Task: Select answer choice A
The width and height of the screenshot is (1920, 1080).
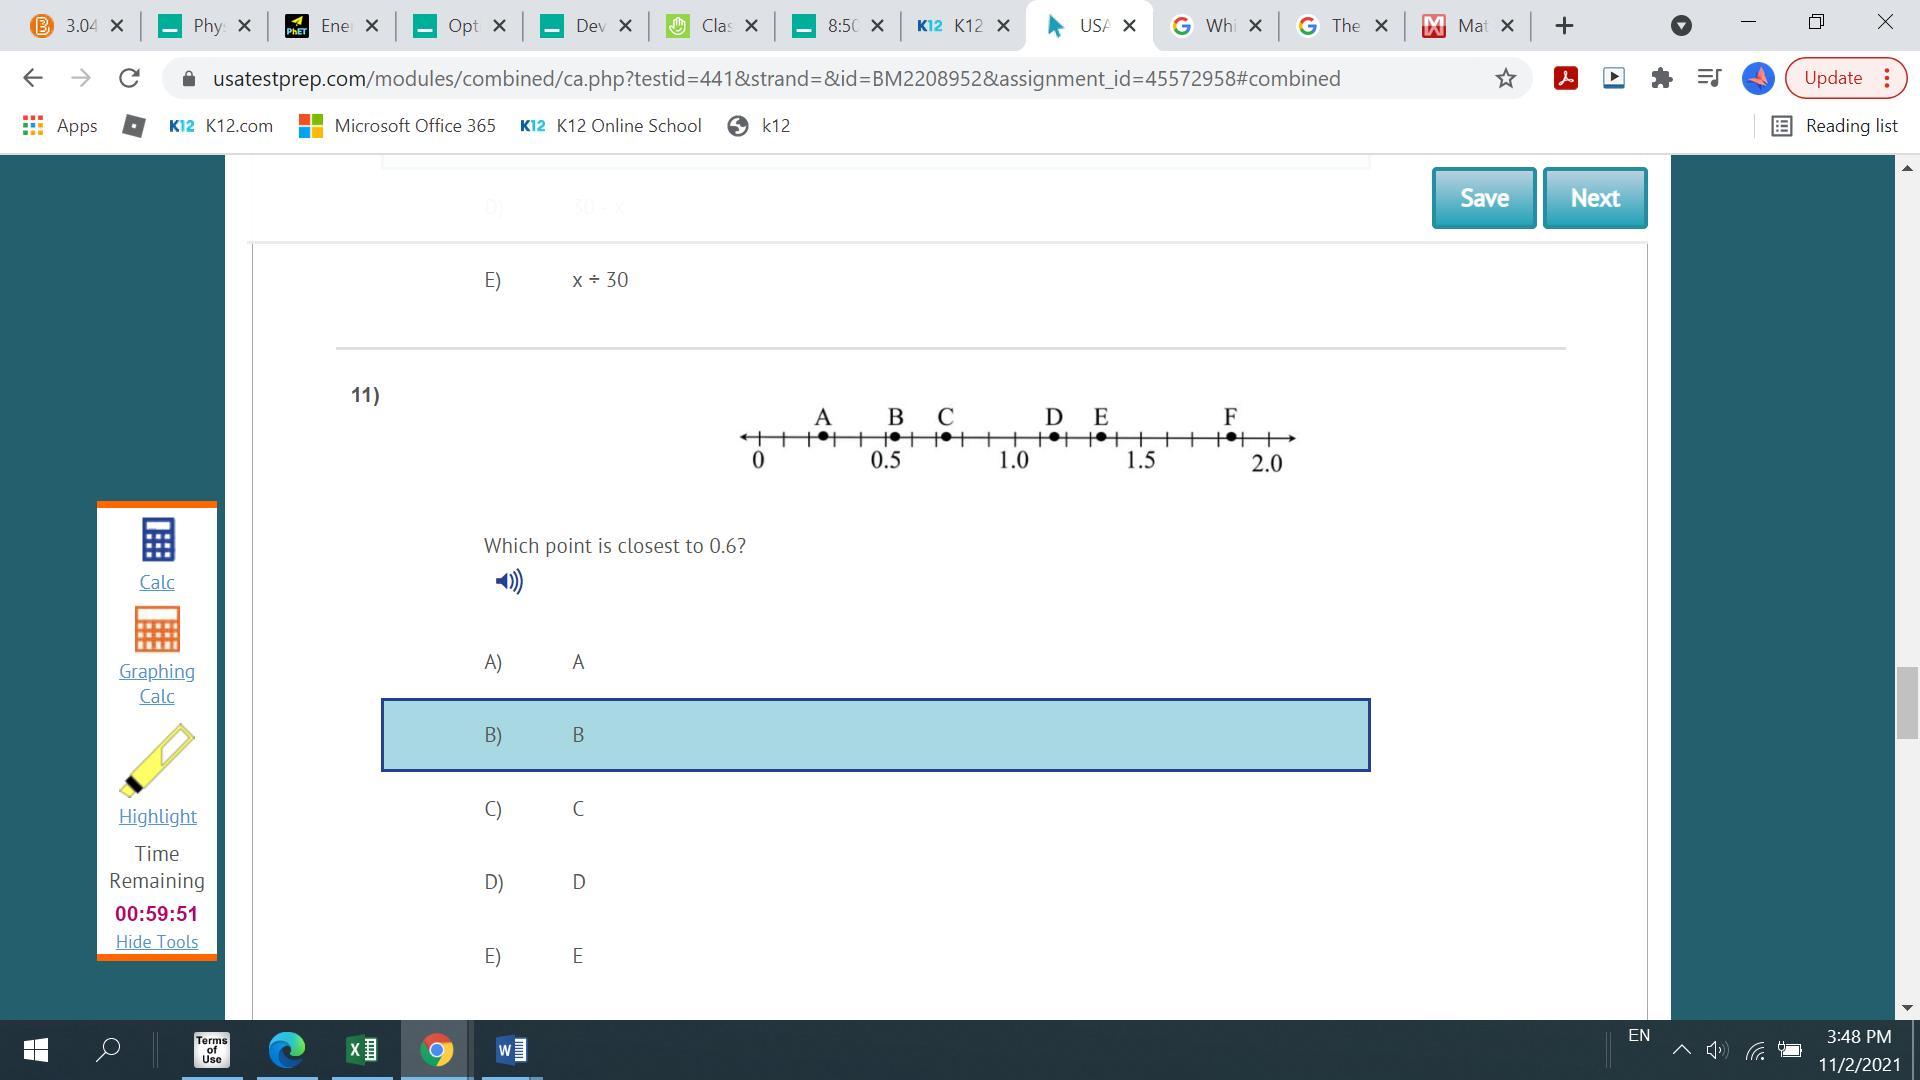Action: click(578, 662)
